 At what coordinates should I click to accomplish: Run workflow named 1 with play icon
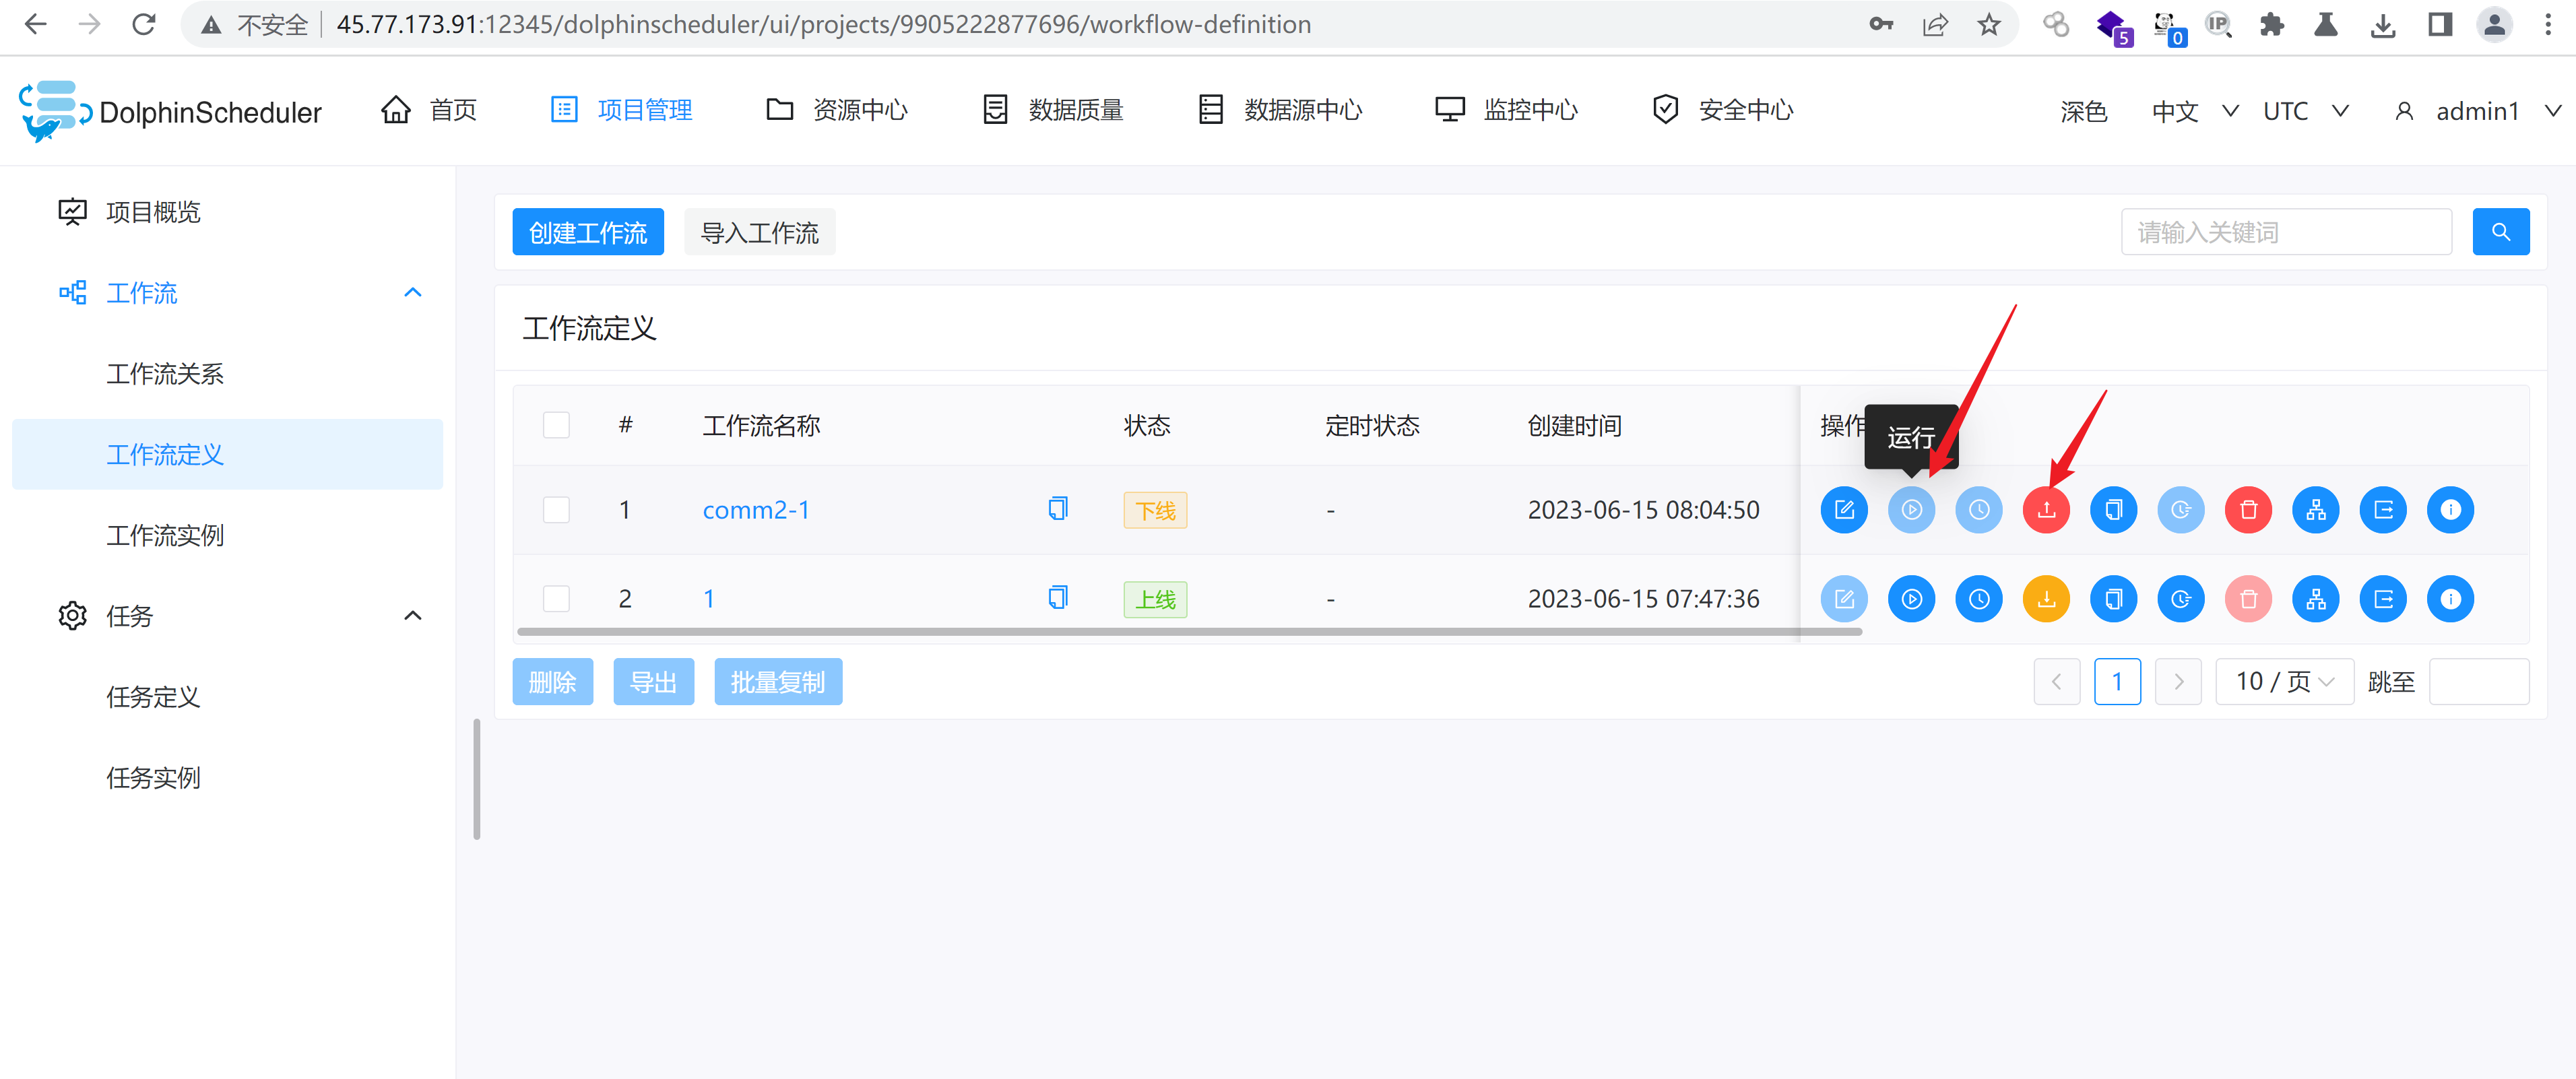(x=1910, y=599)
